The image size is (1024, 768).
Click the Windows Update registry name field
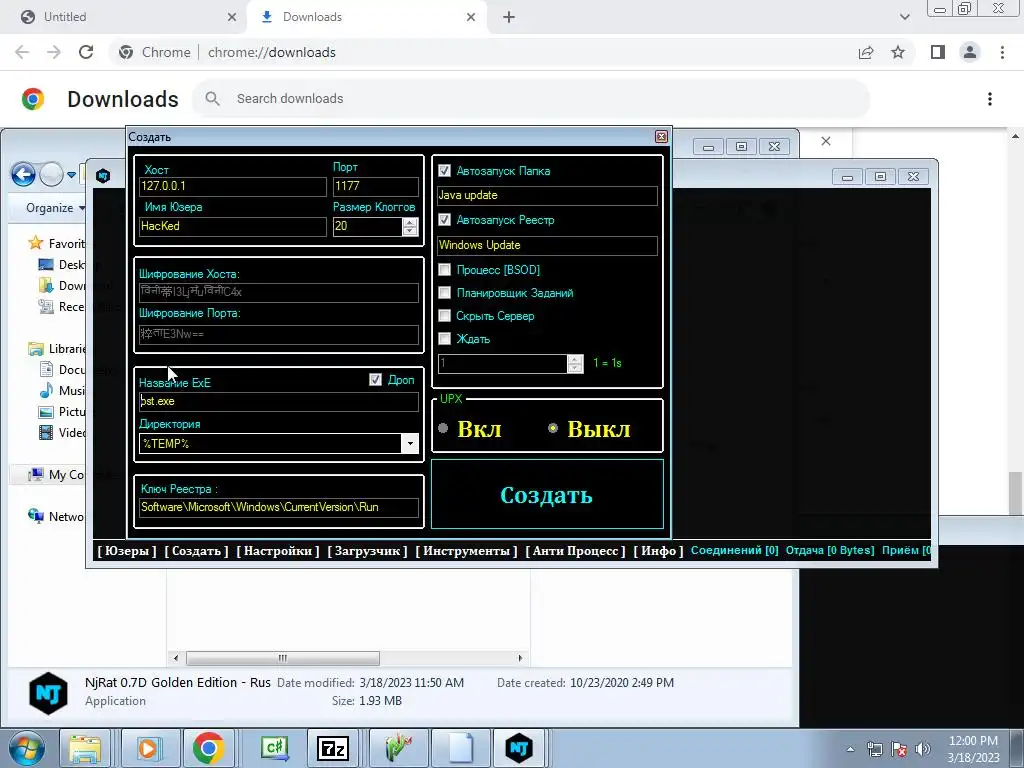click(x=547, y=246)
